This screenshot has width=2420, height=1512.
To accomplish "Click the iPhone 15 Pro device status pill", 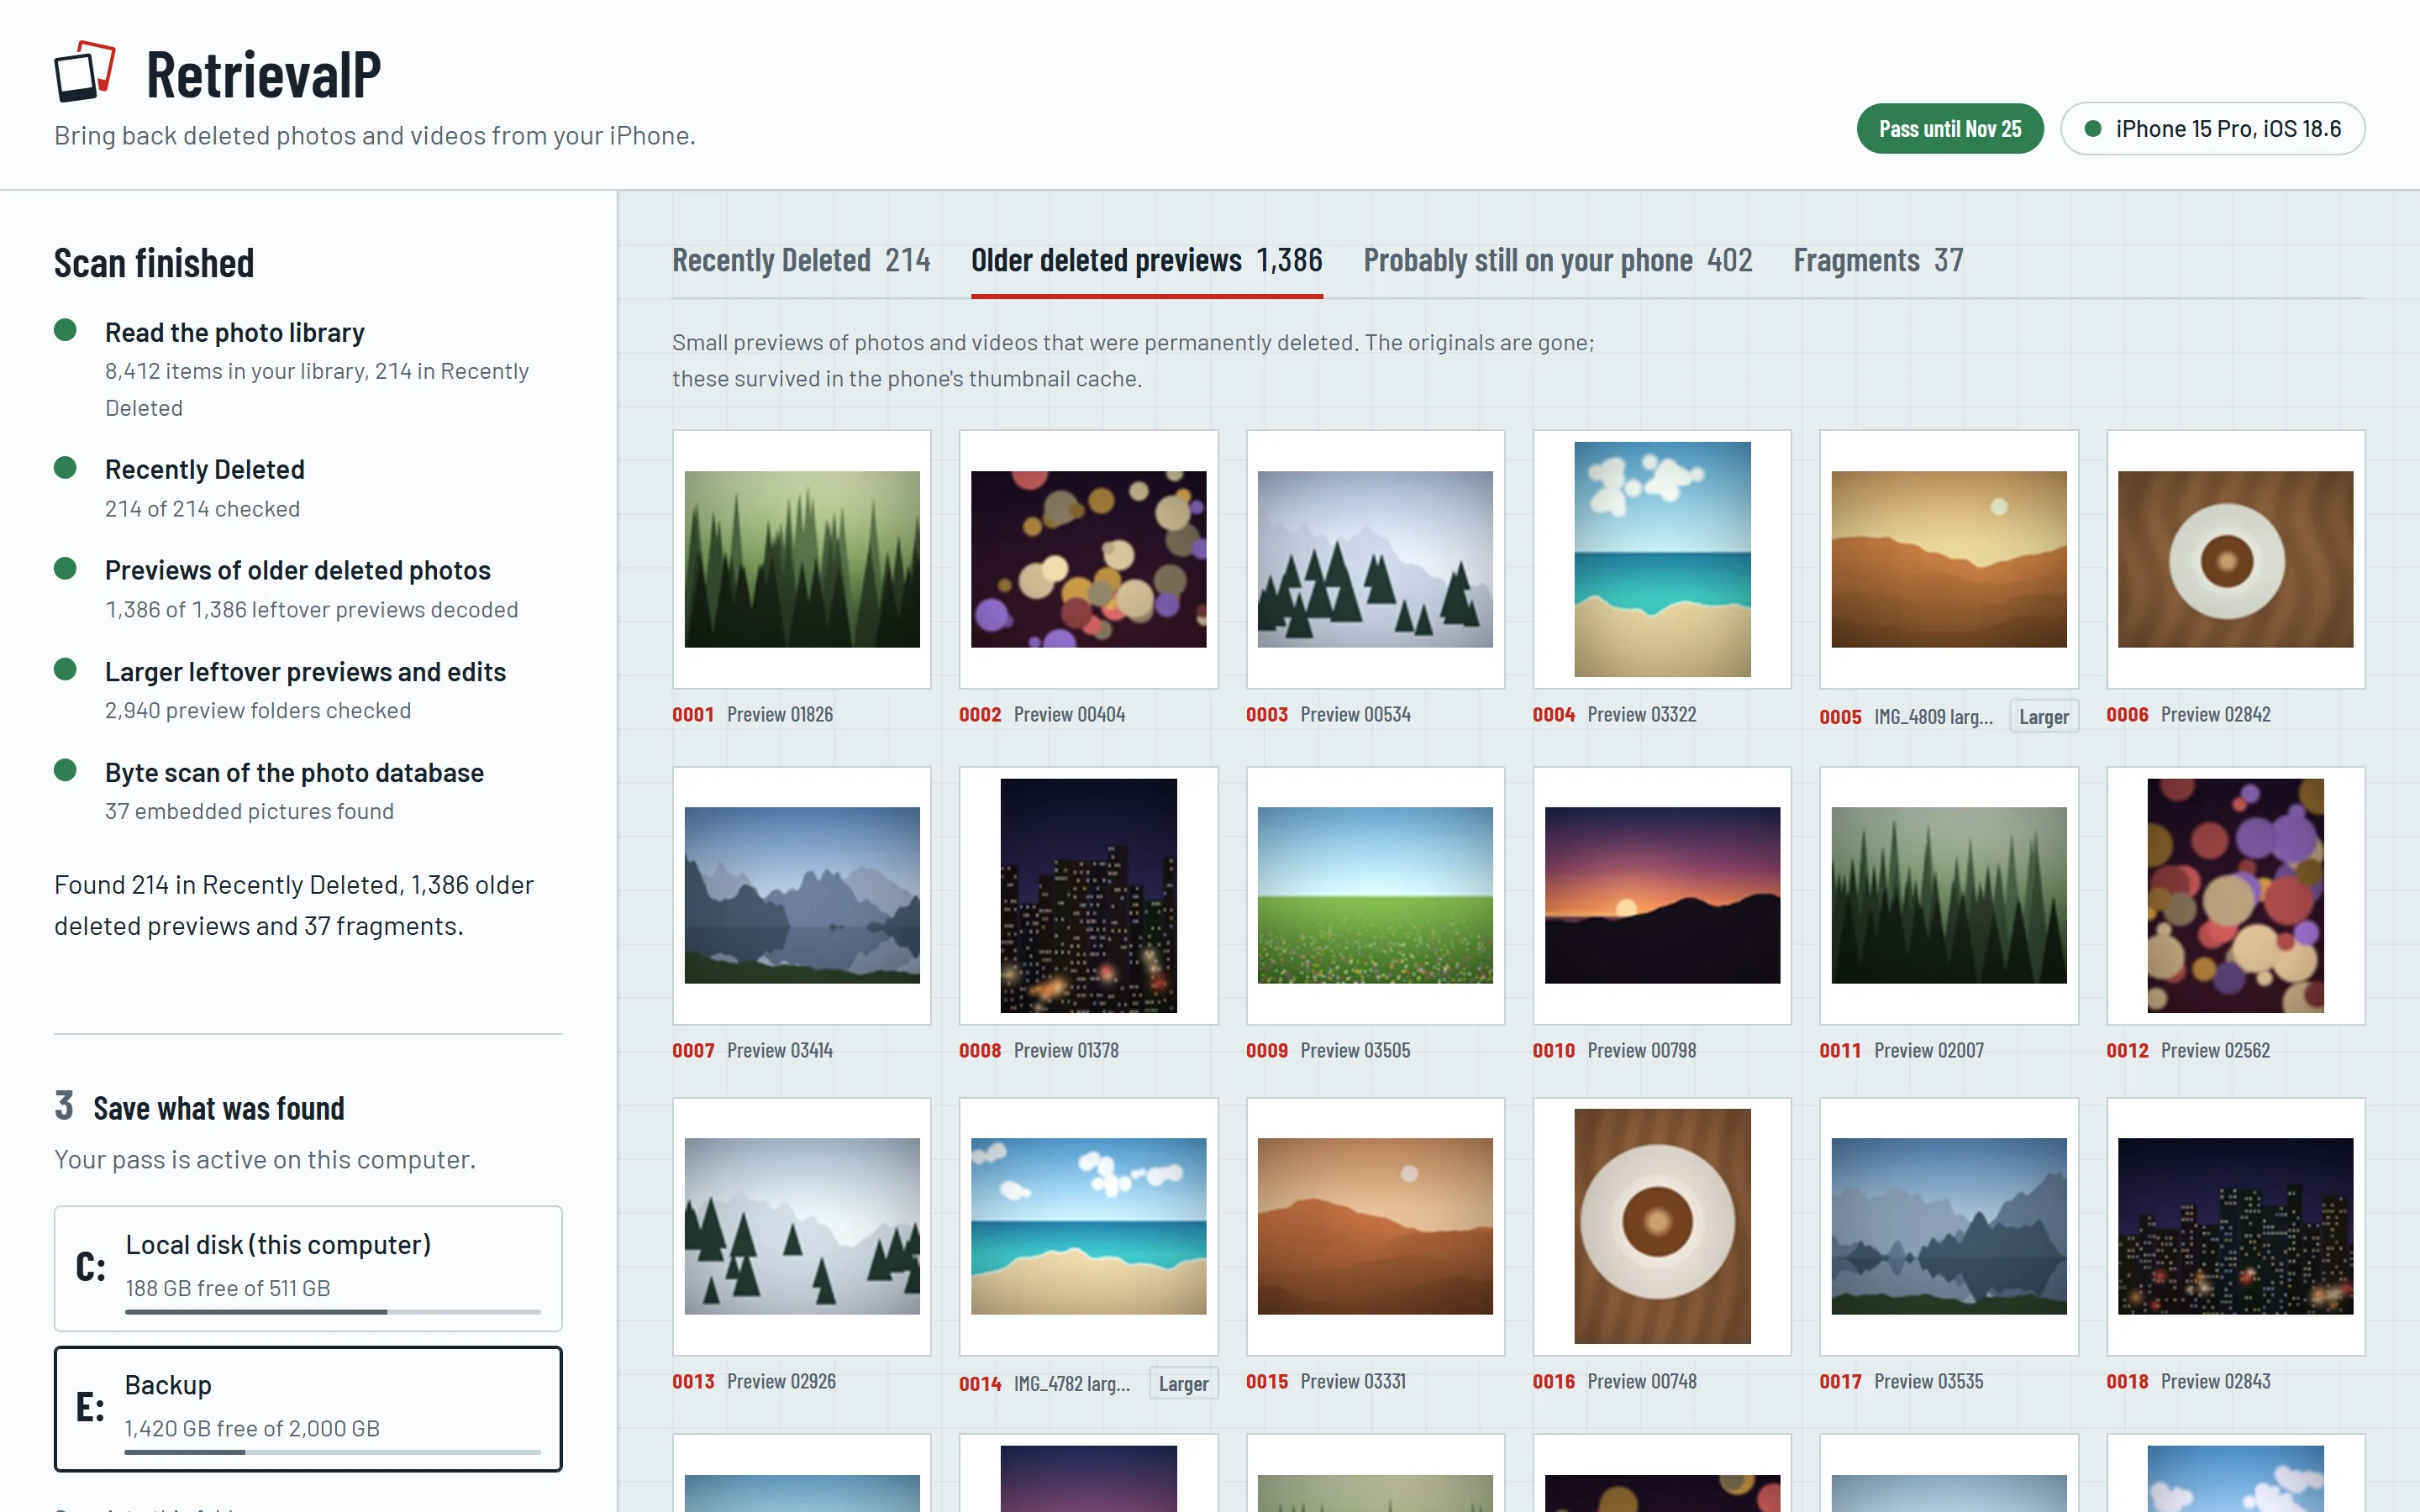I will 2212,129.
